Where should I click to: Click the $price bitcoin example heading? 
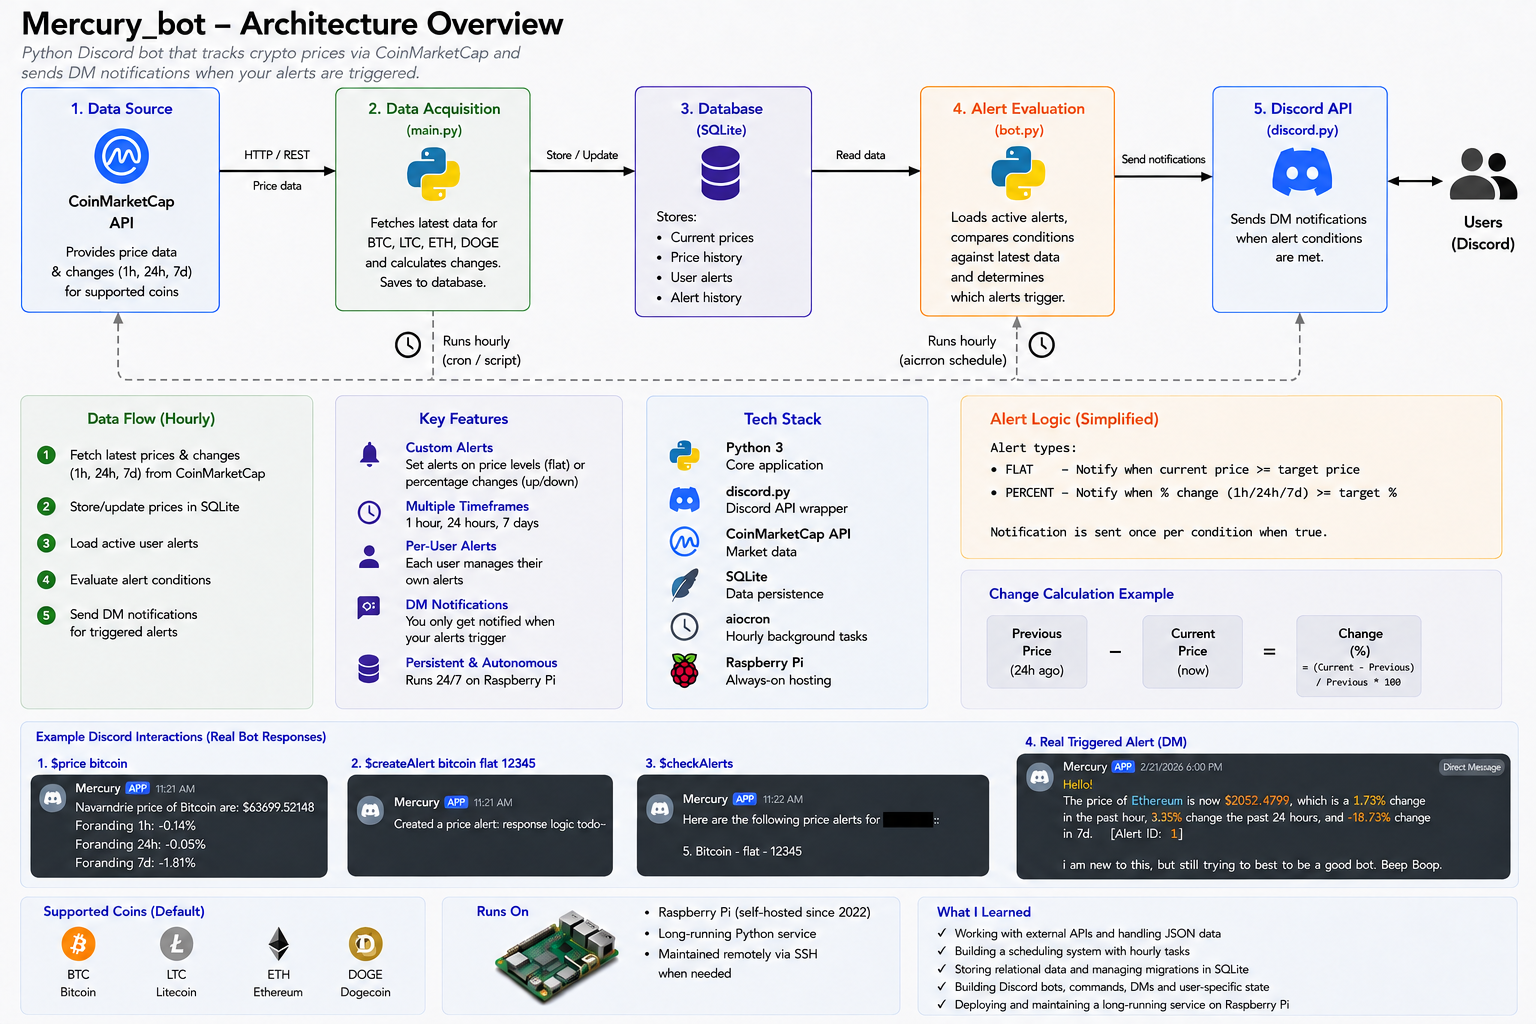[82, 763]
